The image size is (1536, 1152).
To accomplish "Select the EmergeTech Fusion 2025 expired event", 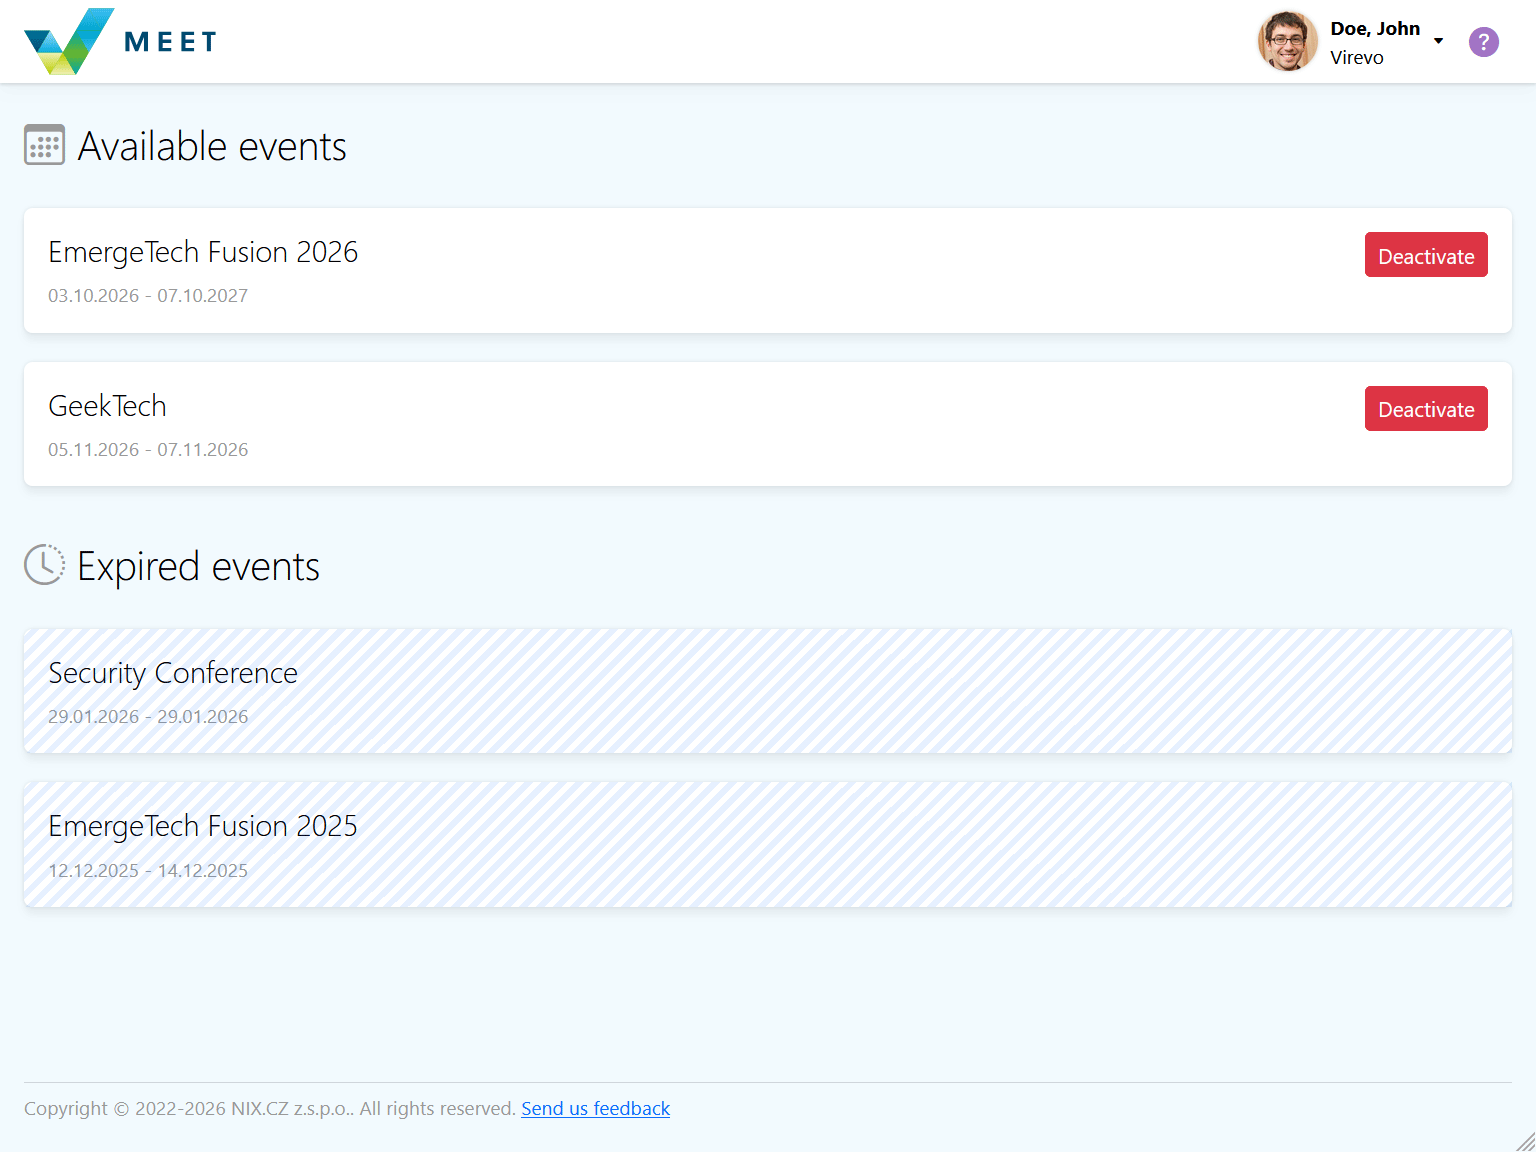I will [203, 826].
